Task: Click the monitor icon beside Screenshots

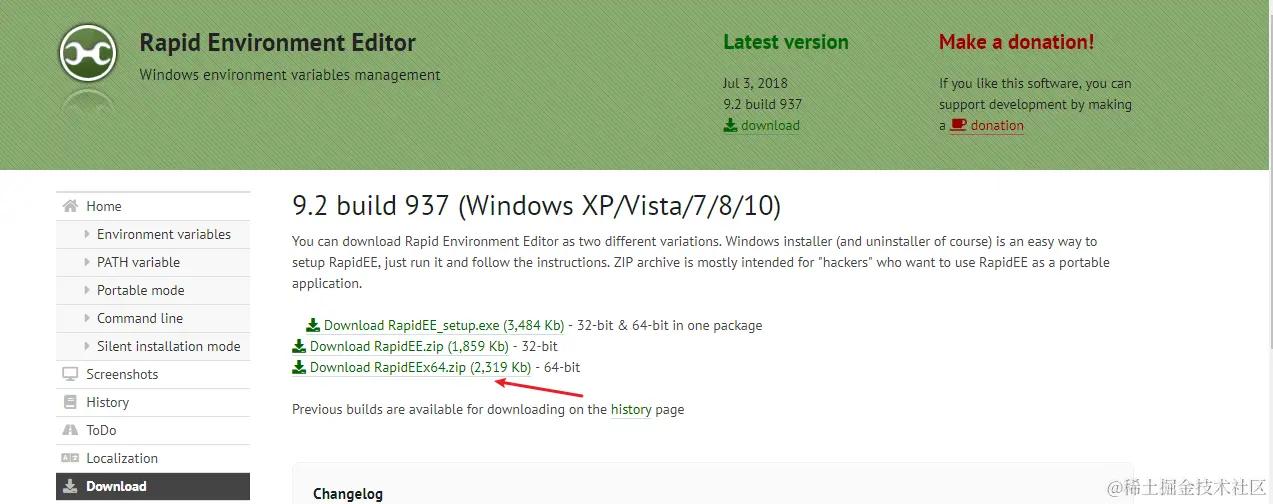Action: (70, 374)
